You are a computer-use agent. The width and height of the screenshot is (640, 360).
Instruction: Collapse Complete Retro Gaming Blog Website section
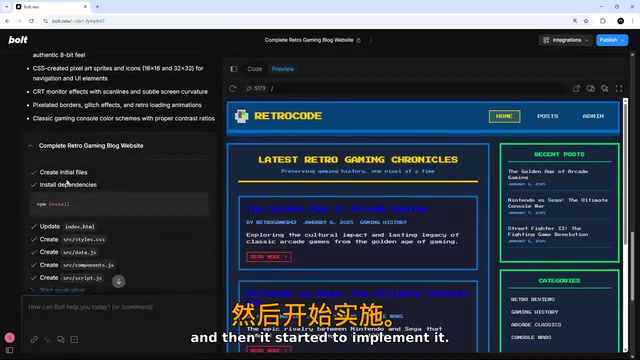[x=30, y=146]
